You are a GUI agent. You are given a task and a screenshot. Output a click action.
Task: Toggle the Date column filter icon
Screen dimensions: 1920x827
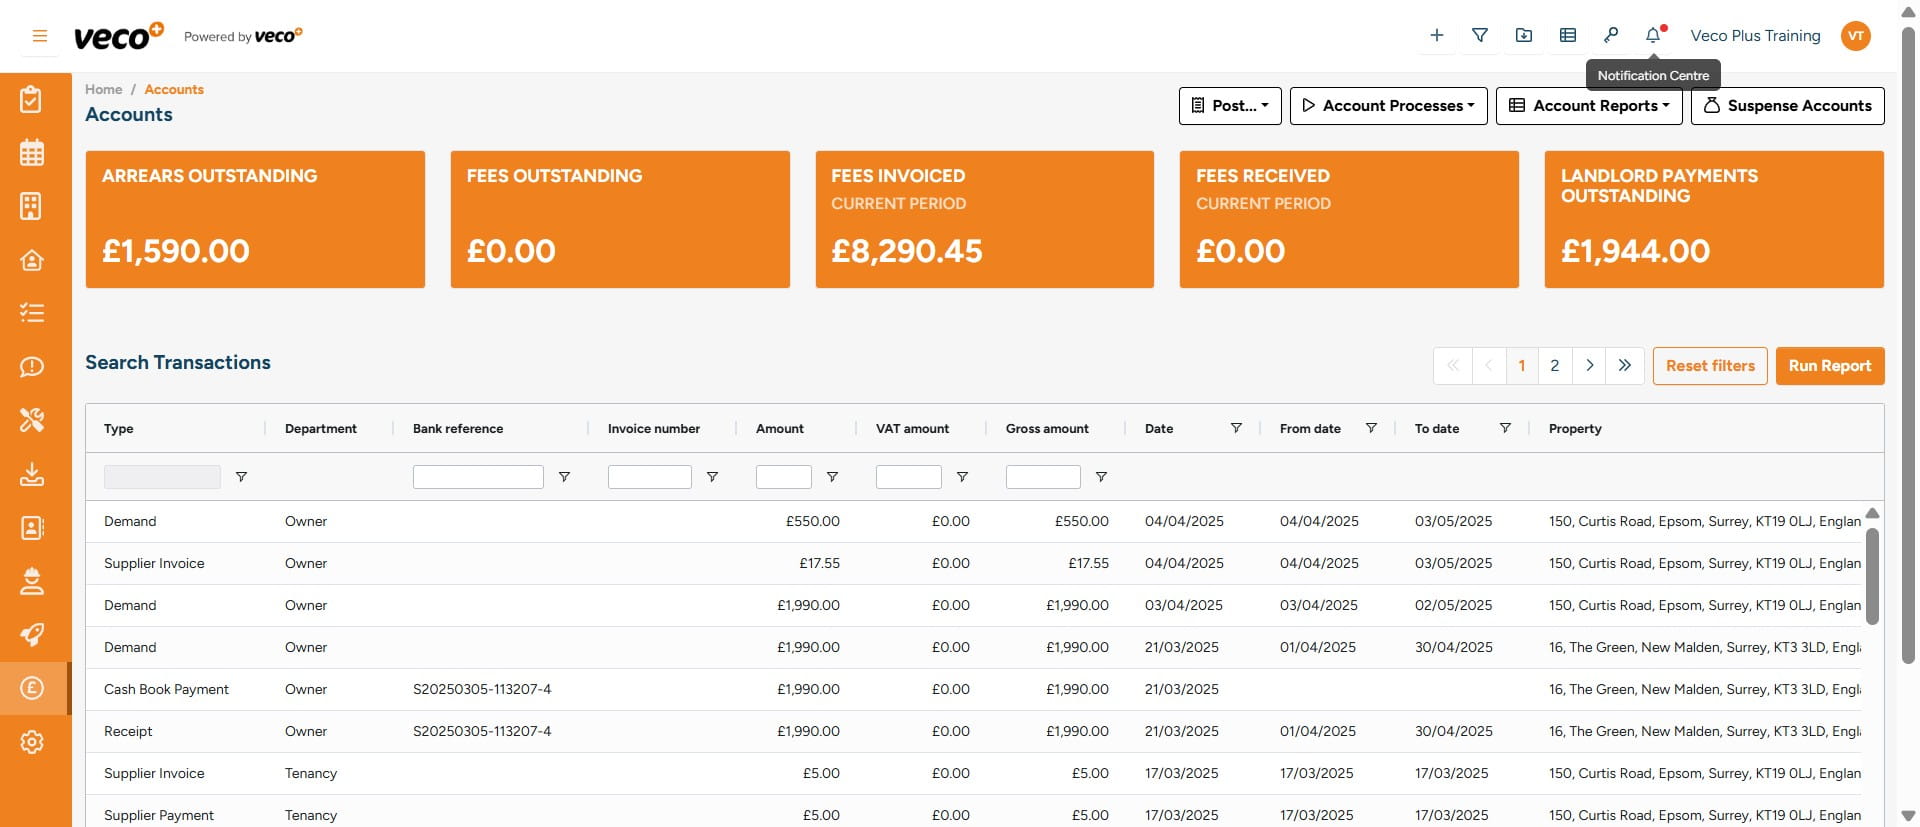pos(1236,428)
